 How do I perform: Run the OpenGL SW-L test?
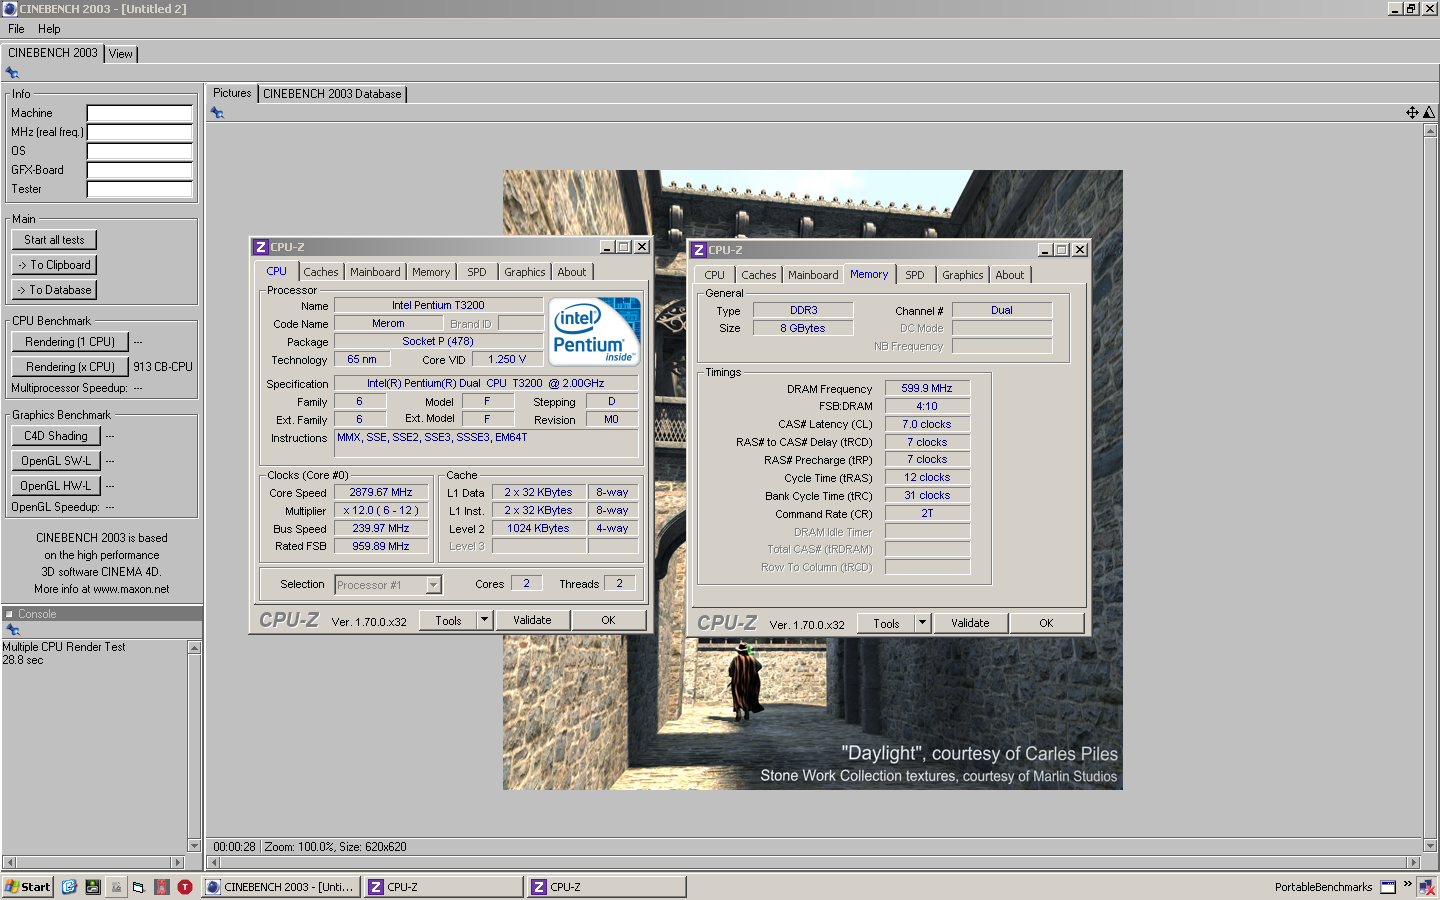coord(56,461)
